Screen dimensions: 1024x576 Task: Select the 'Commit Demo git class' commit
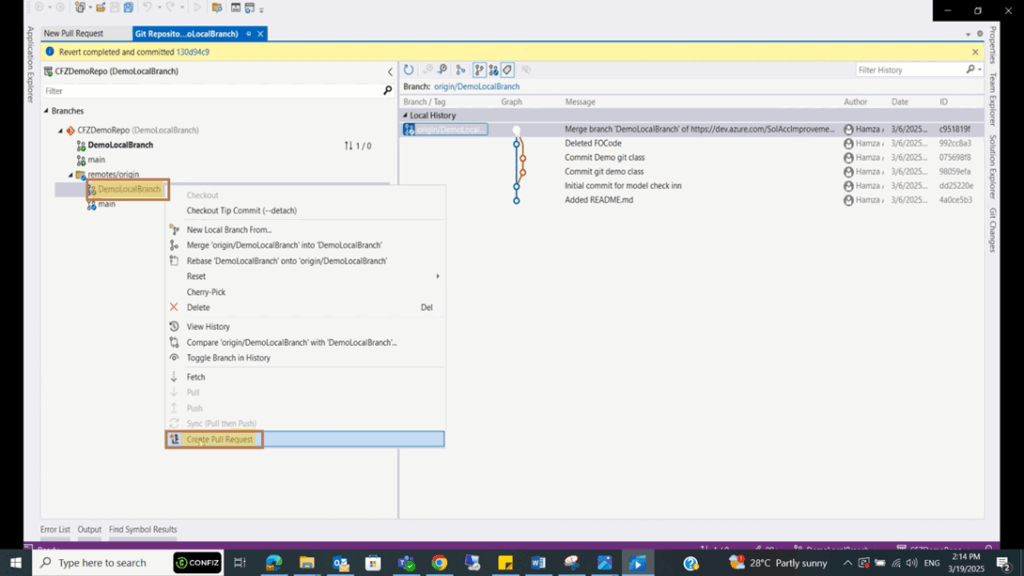691,157
